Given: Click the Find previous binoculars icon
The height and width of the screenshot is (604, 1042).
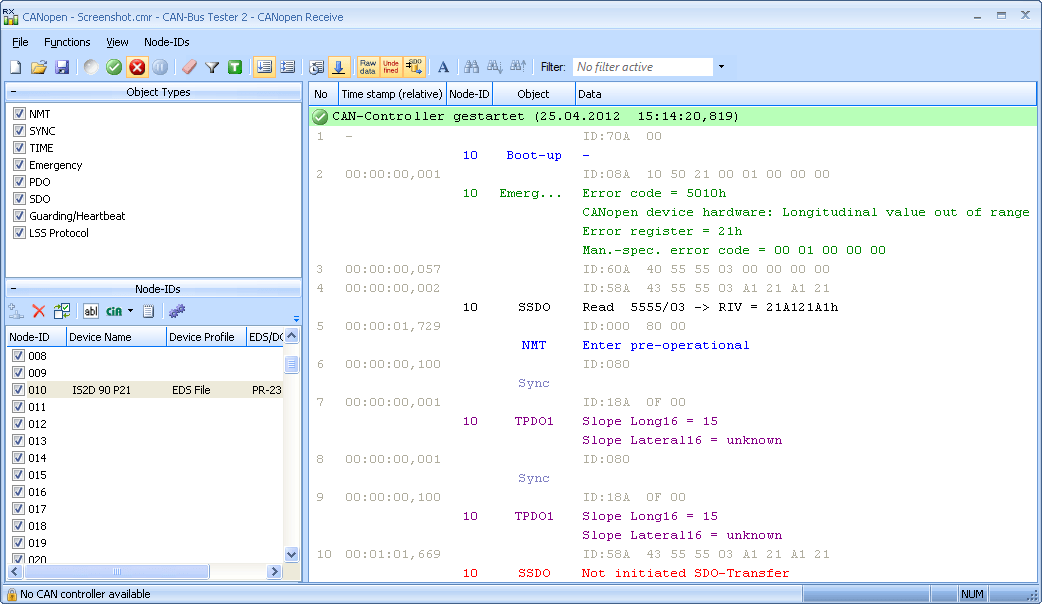Looking at the screenshot, I should (518, 67).
